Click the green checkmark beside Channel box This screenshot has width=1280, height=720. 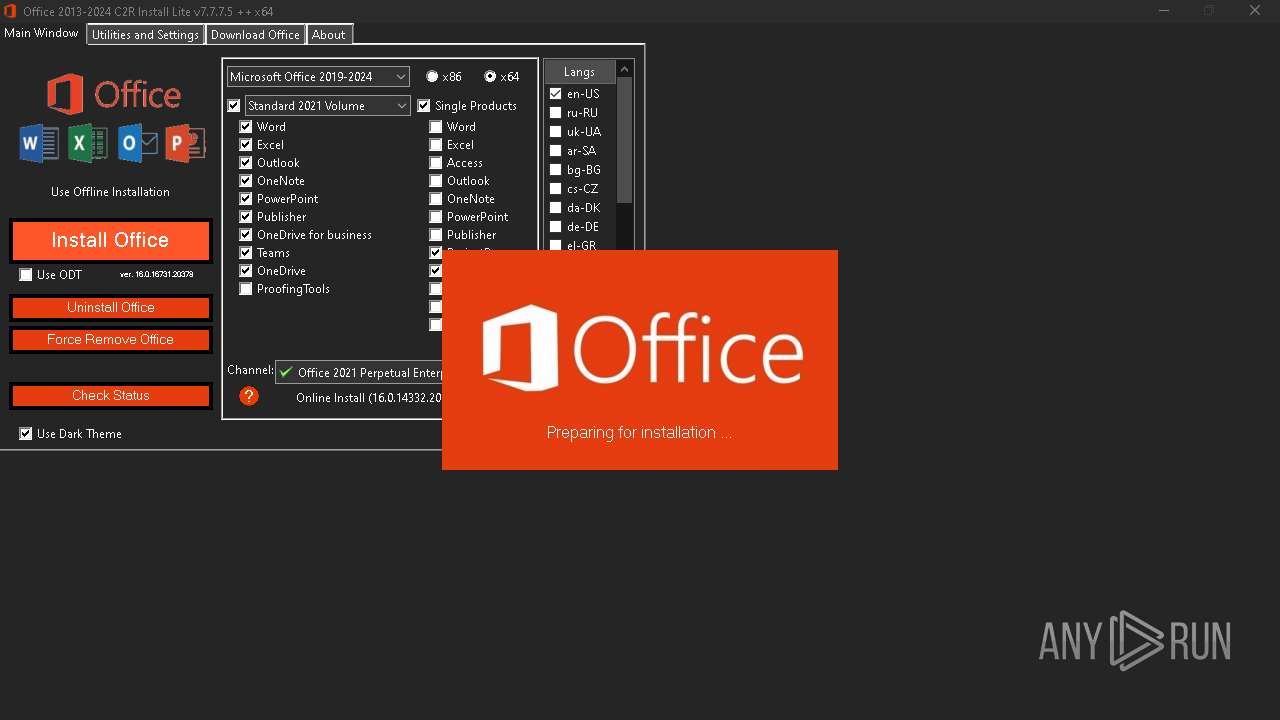[x=286, y=372]
